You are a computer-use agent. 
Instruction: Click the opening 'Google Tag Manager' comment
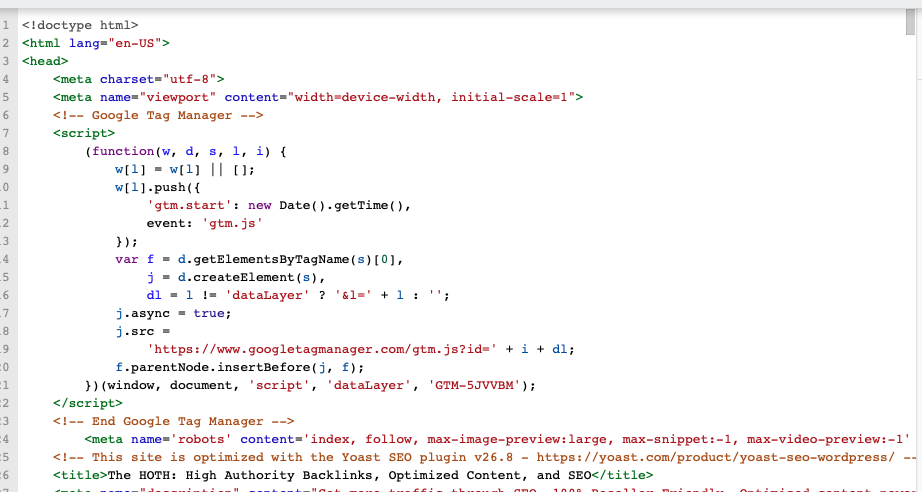(x=158, y=115)
